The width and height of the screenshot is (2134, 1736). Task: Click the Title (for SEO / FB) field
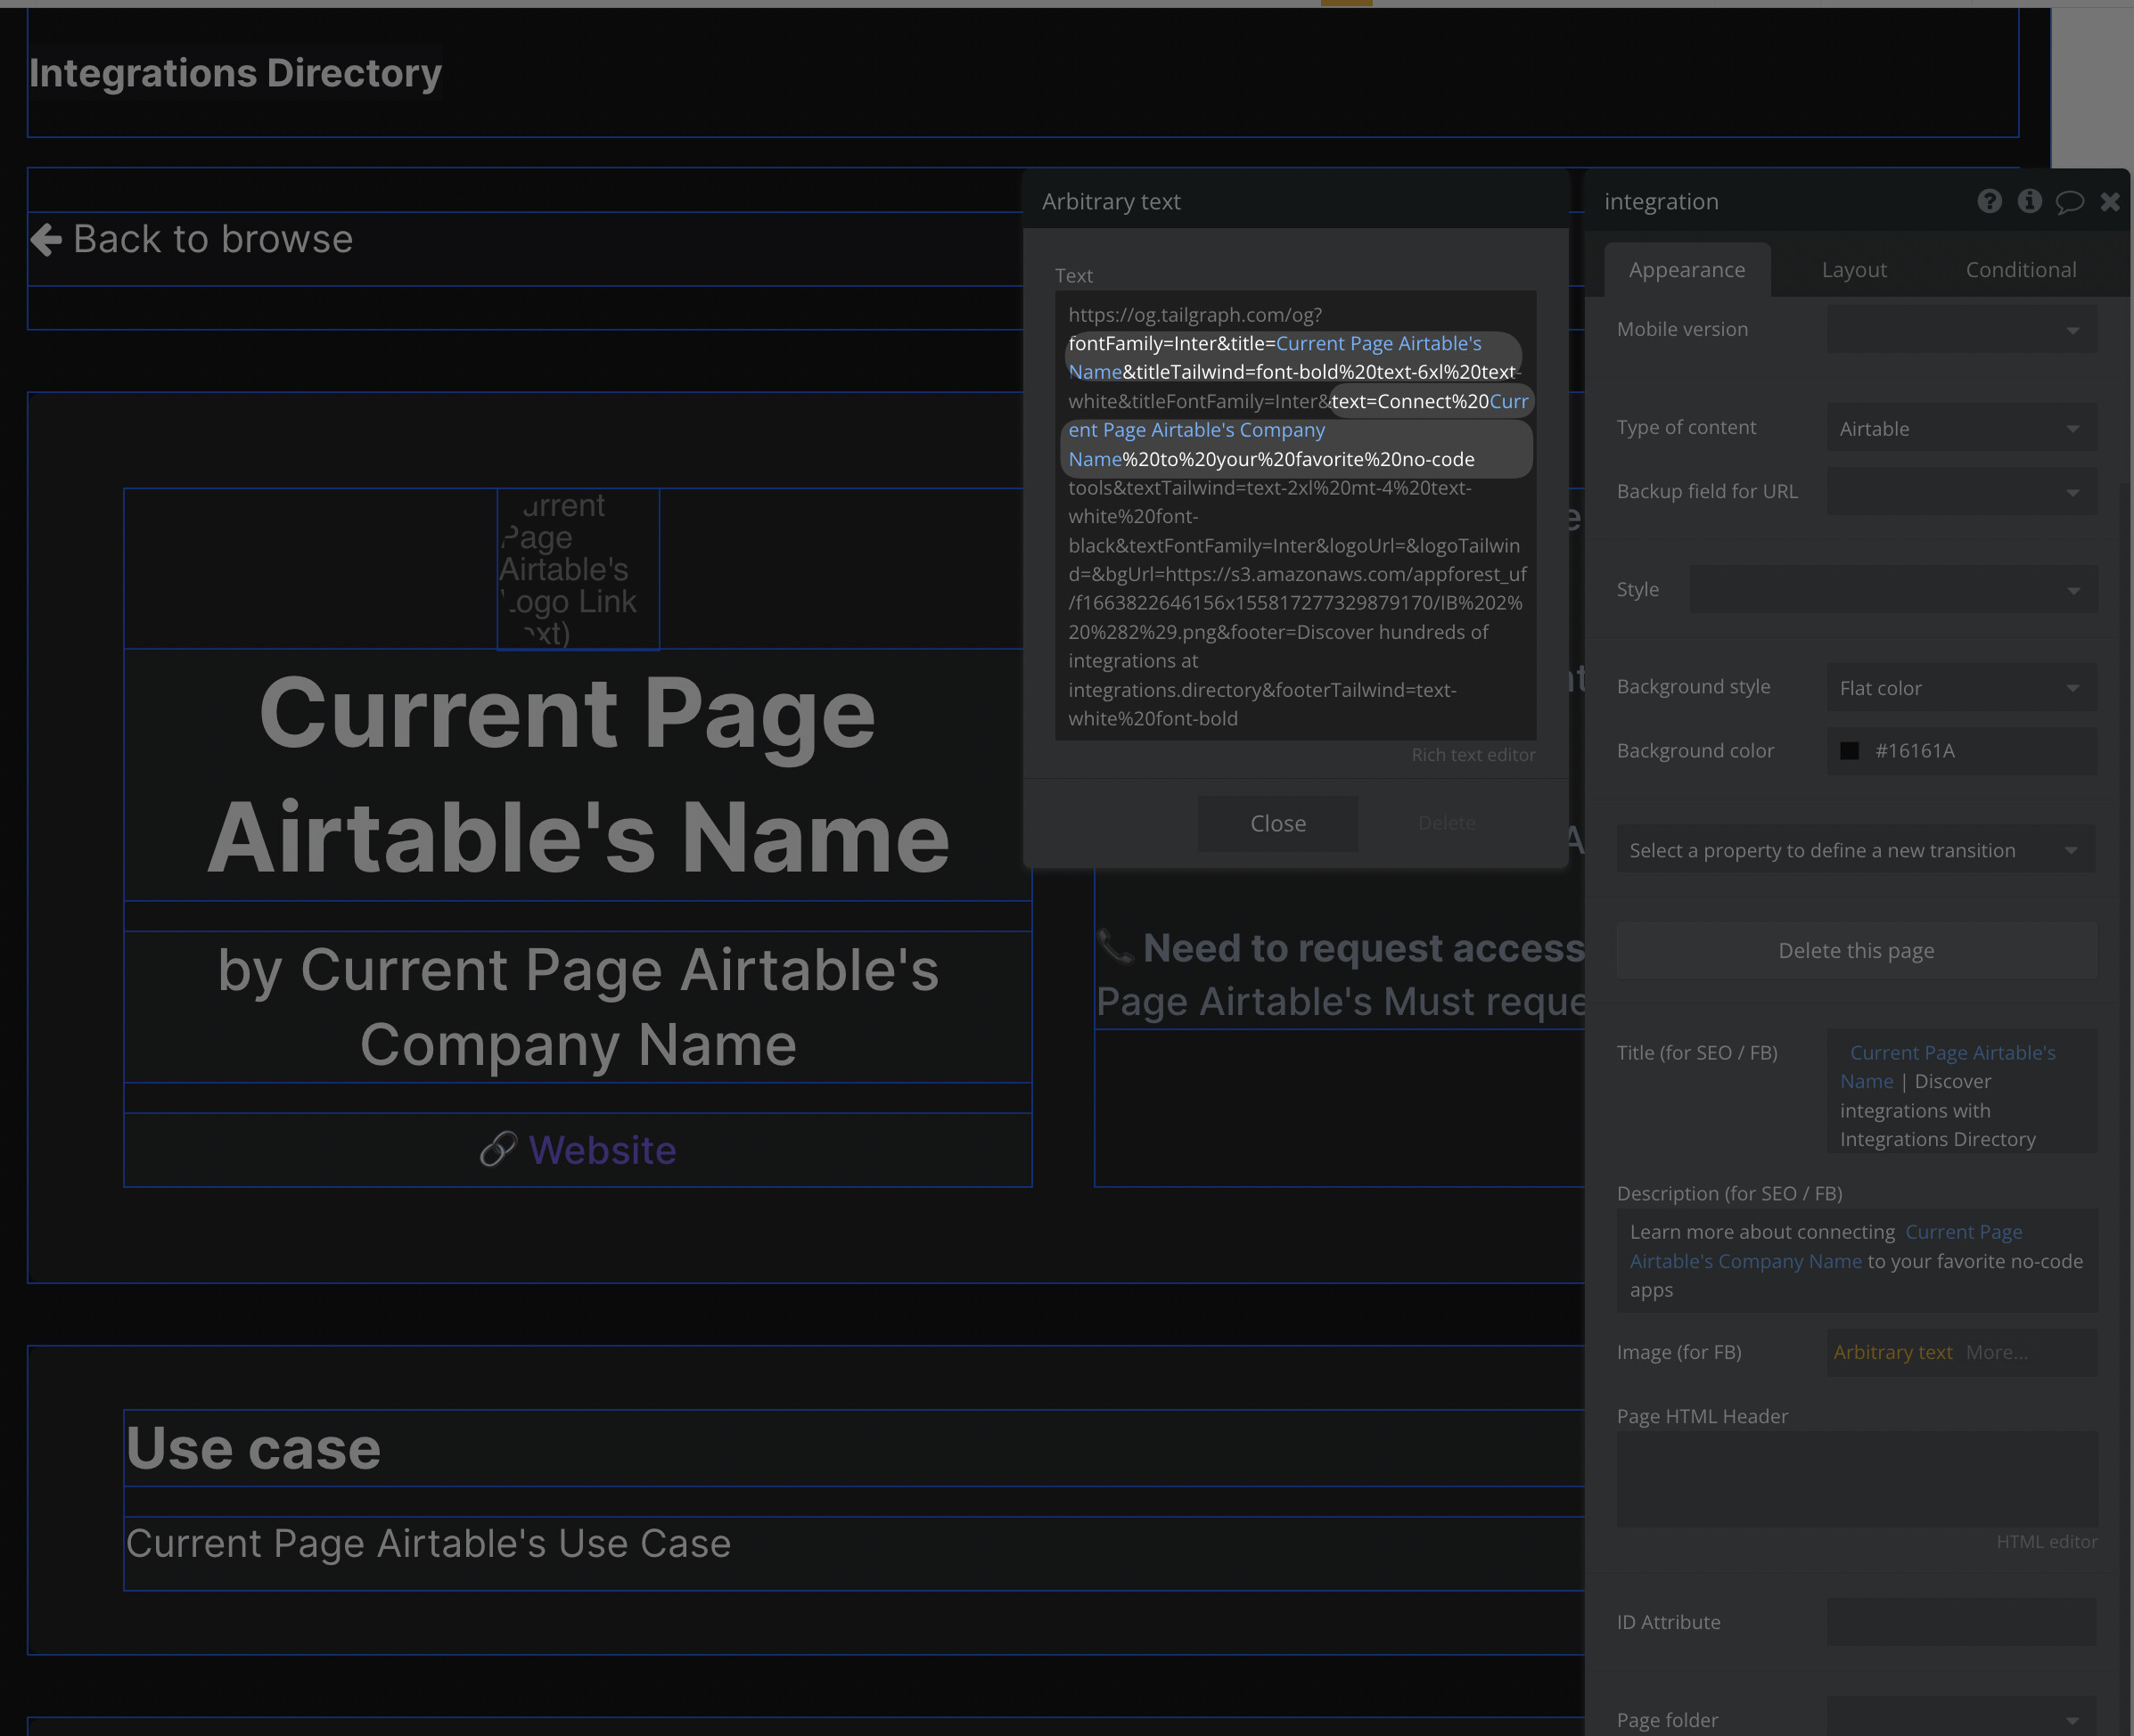click(1961, 1092)
